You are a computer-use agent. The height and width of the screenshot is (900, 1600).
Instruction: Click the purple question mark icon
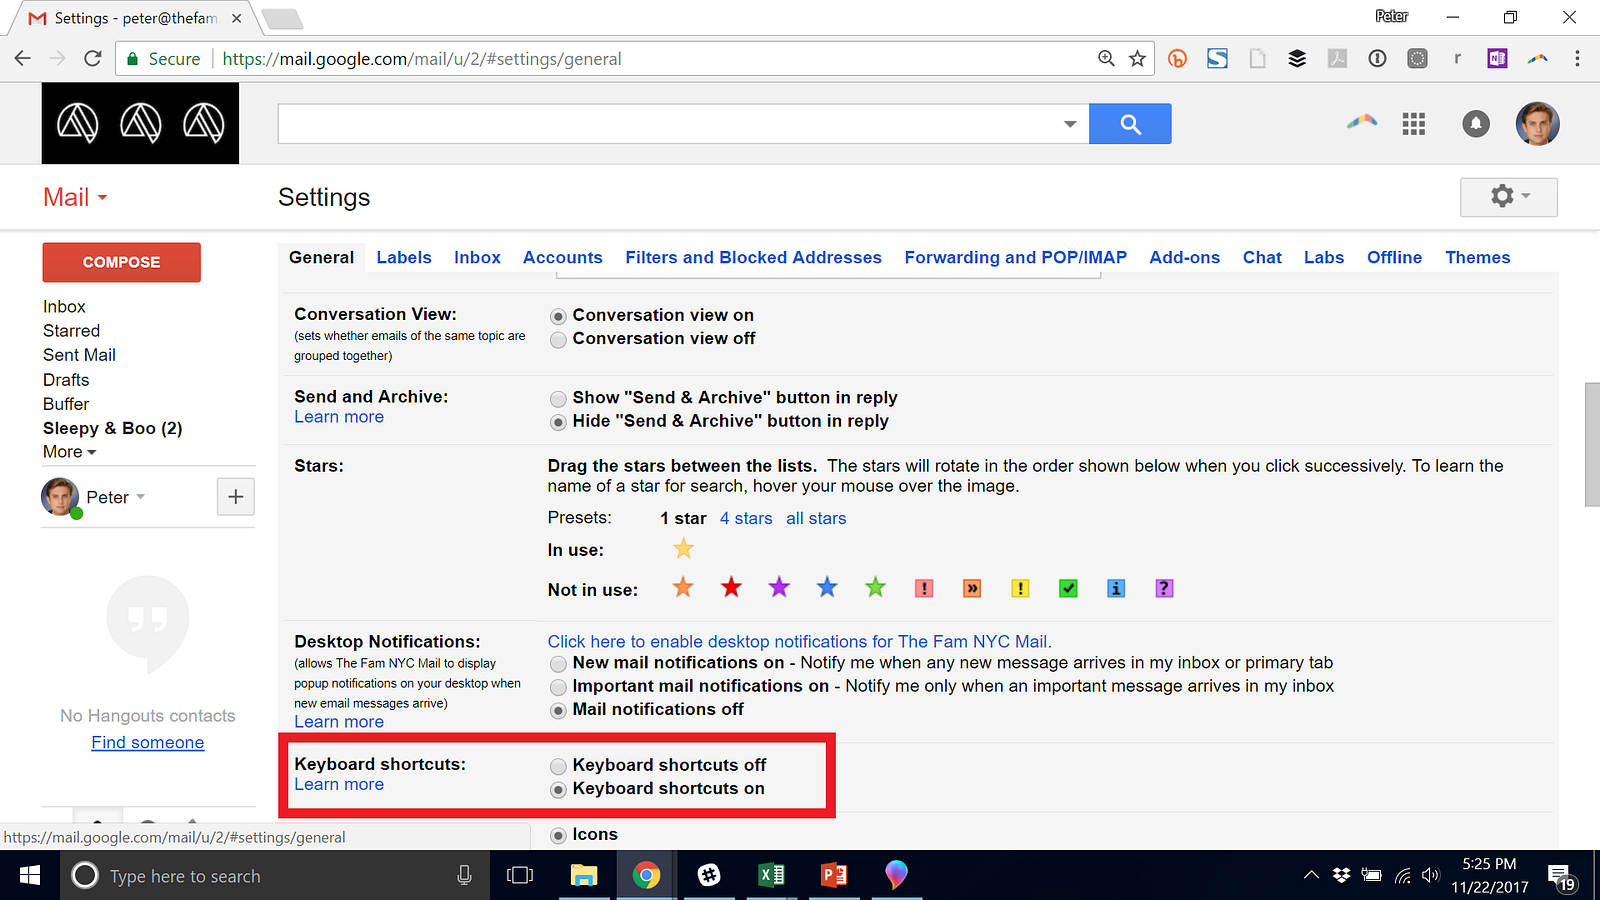pyautogui.click(x=1164, y=588)
